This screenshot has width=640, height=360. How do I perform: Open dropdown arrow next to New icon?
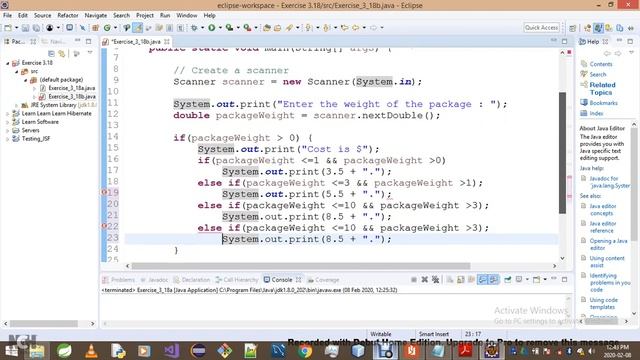16,28
